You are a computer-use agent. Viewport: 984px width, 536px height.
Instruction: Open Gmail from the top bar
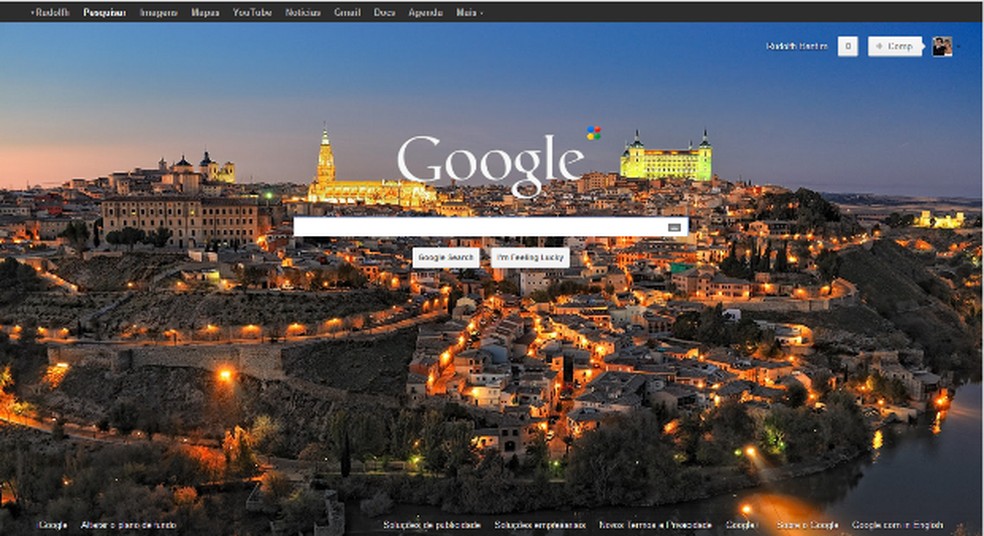pyautogui.click(x=347, y=12)
